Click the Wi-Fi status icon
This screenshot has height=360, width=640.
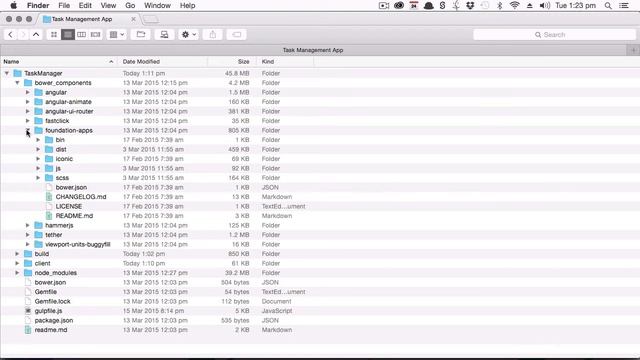(514, 6)
